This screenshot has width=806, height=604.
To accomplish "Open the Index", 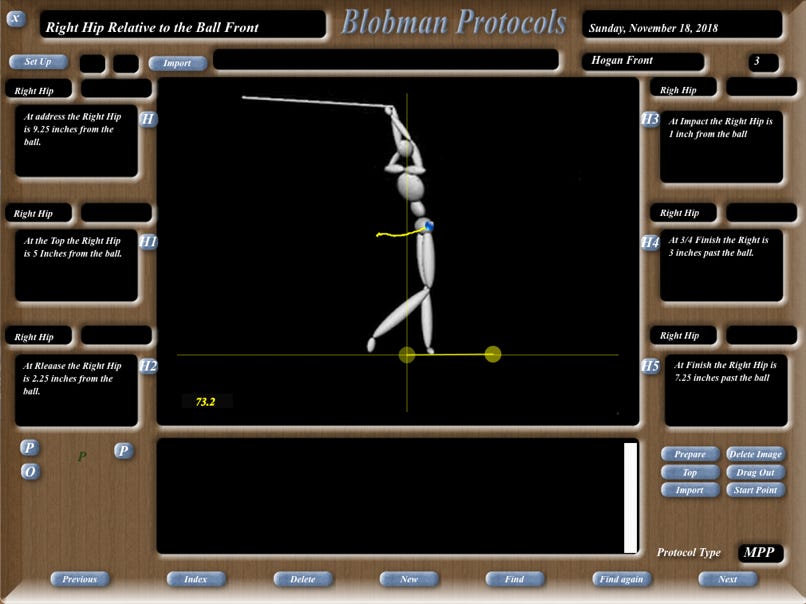I will 196,579.
